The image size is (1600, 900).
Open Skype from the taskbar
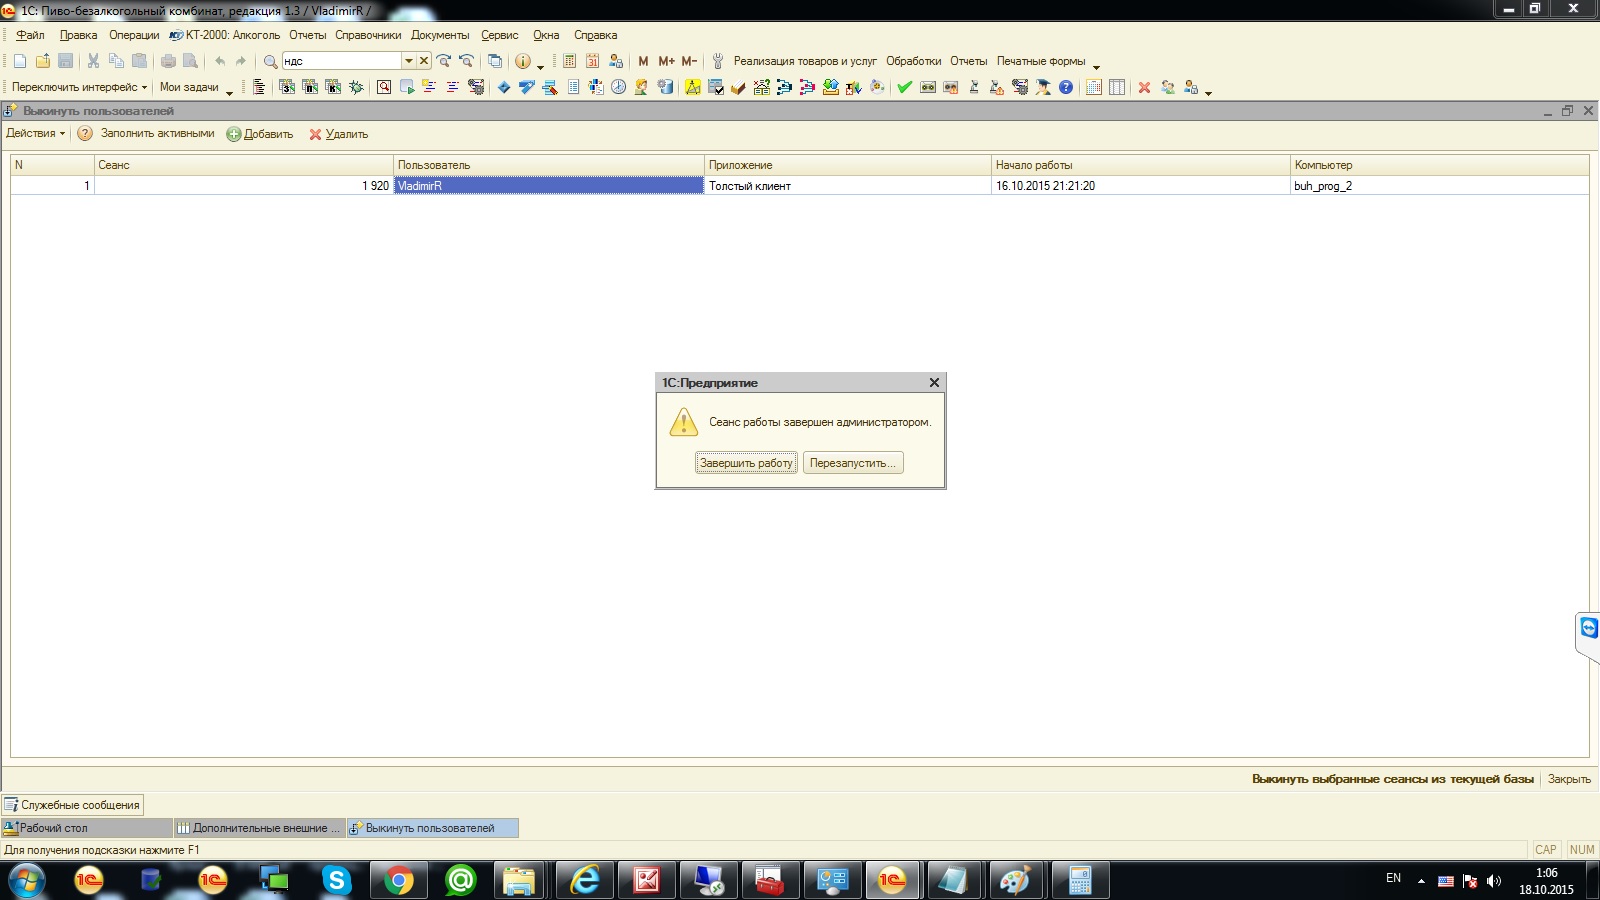(336, 881)
